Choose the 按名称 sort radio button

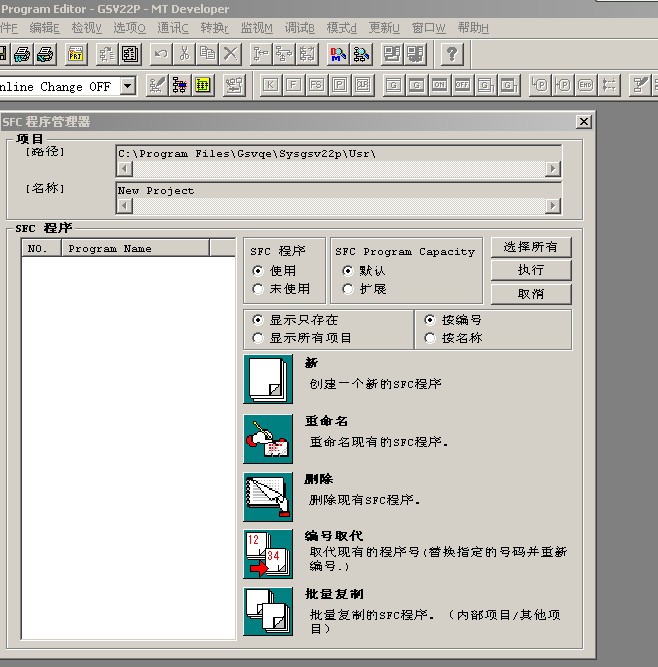[x=430, y=338]
